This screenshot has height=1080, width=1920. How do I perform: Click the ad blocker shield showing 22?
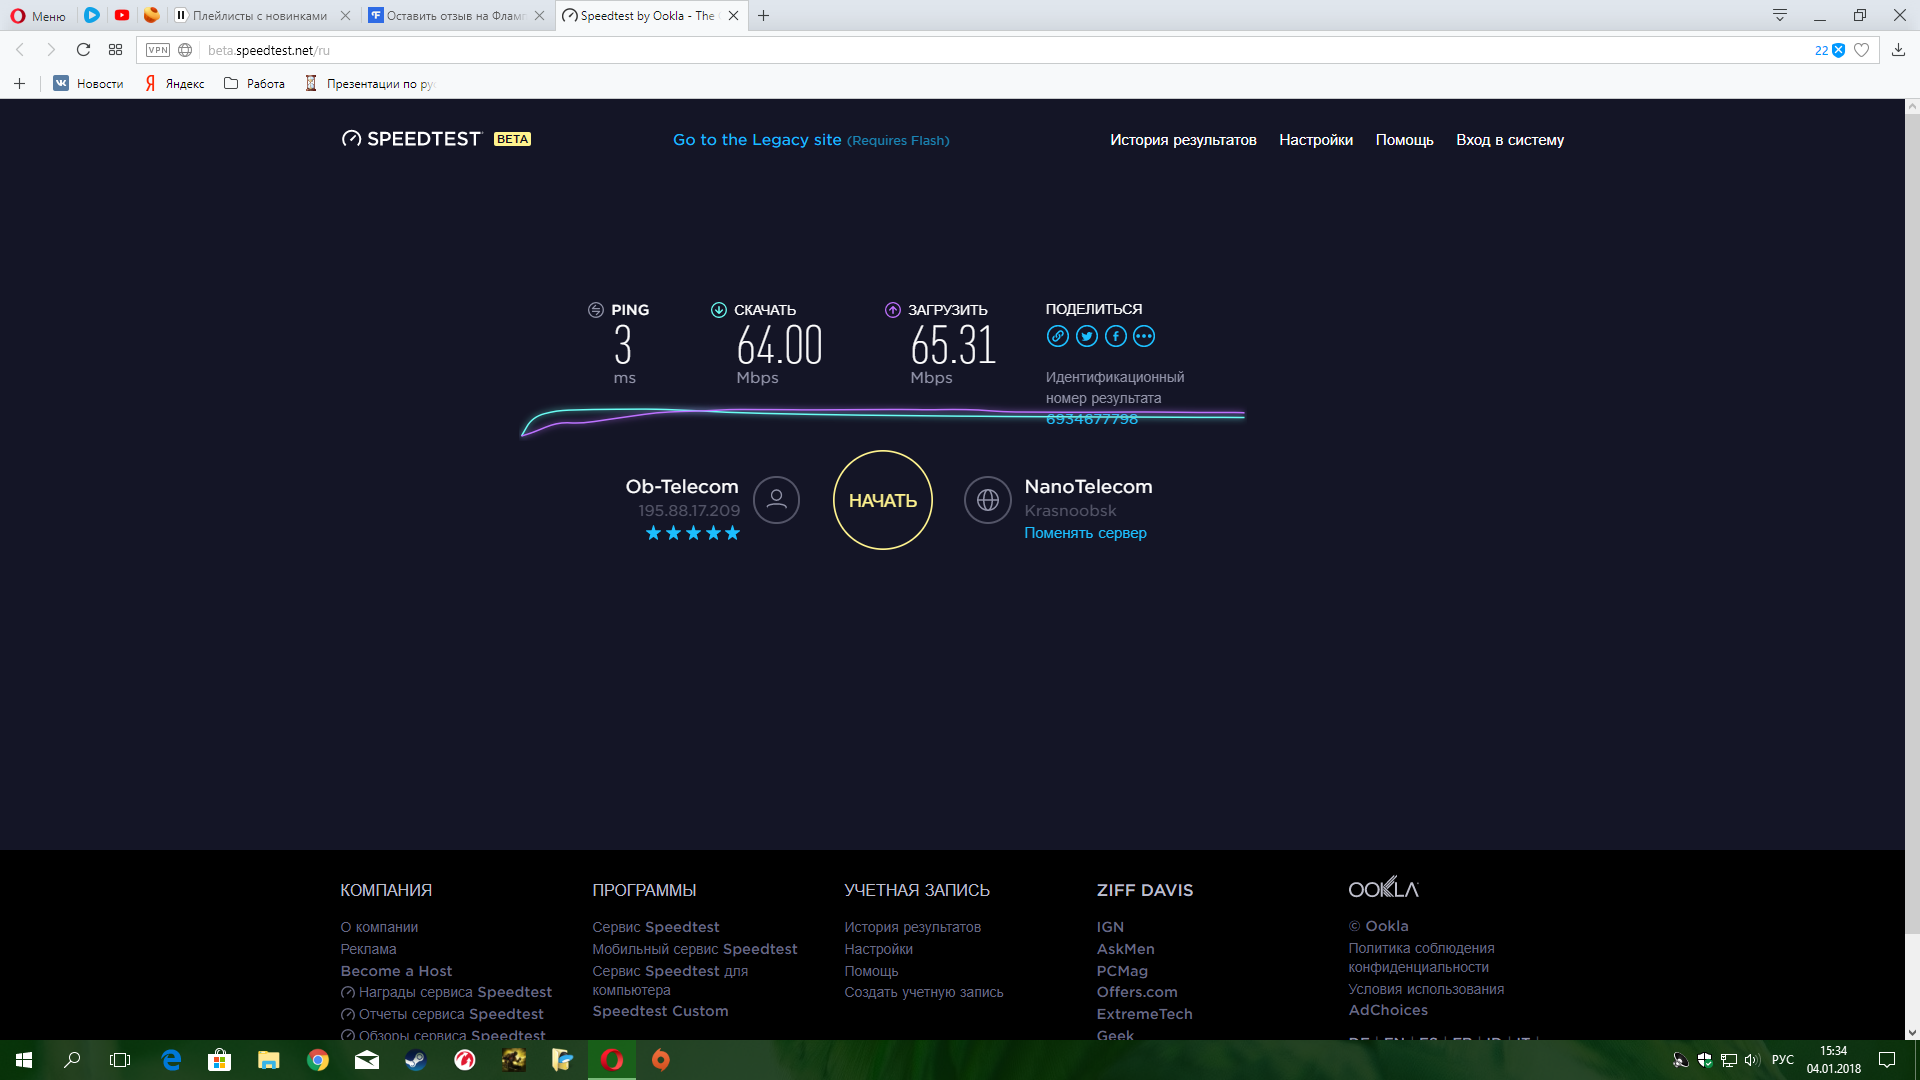(x=1838, y=50)
